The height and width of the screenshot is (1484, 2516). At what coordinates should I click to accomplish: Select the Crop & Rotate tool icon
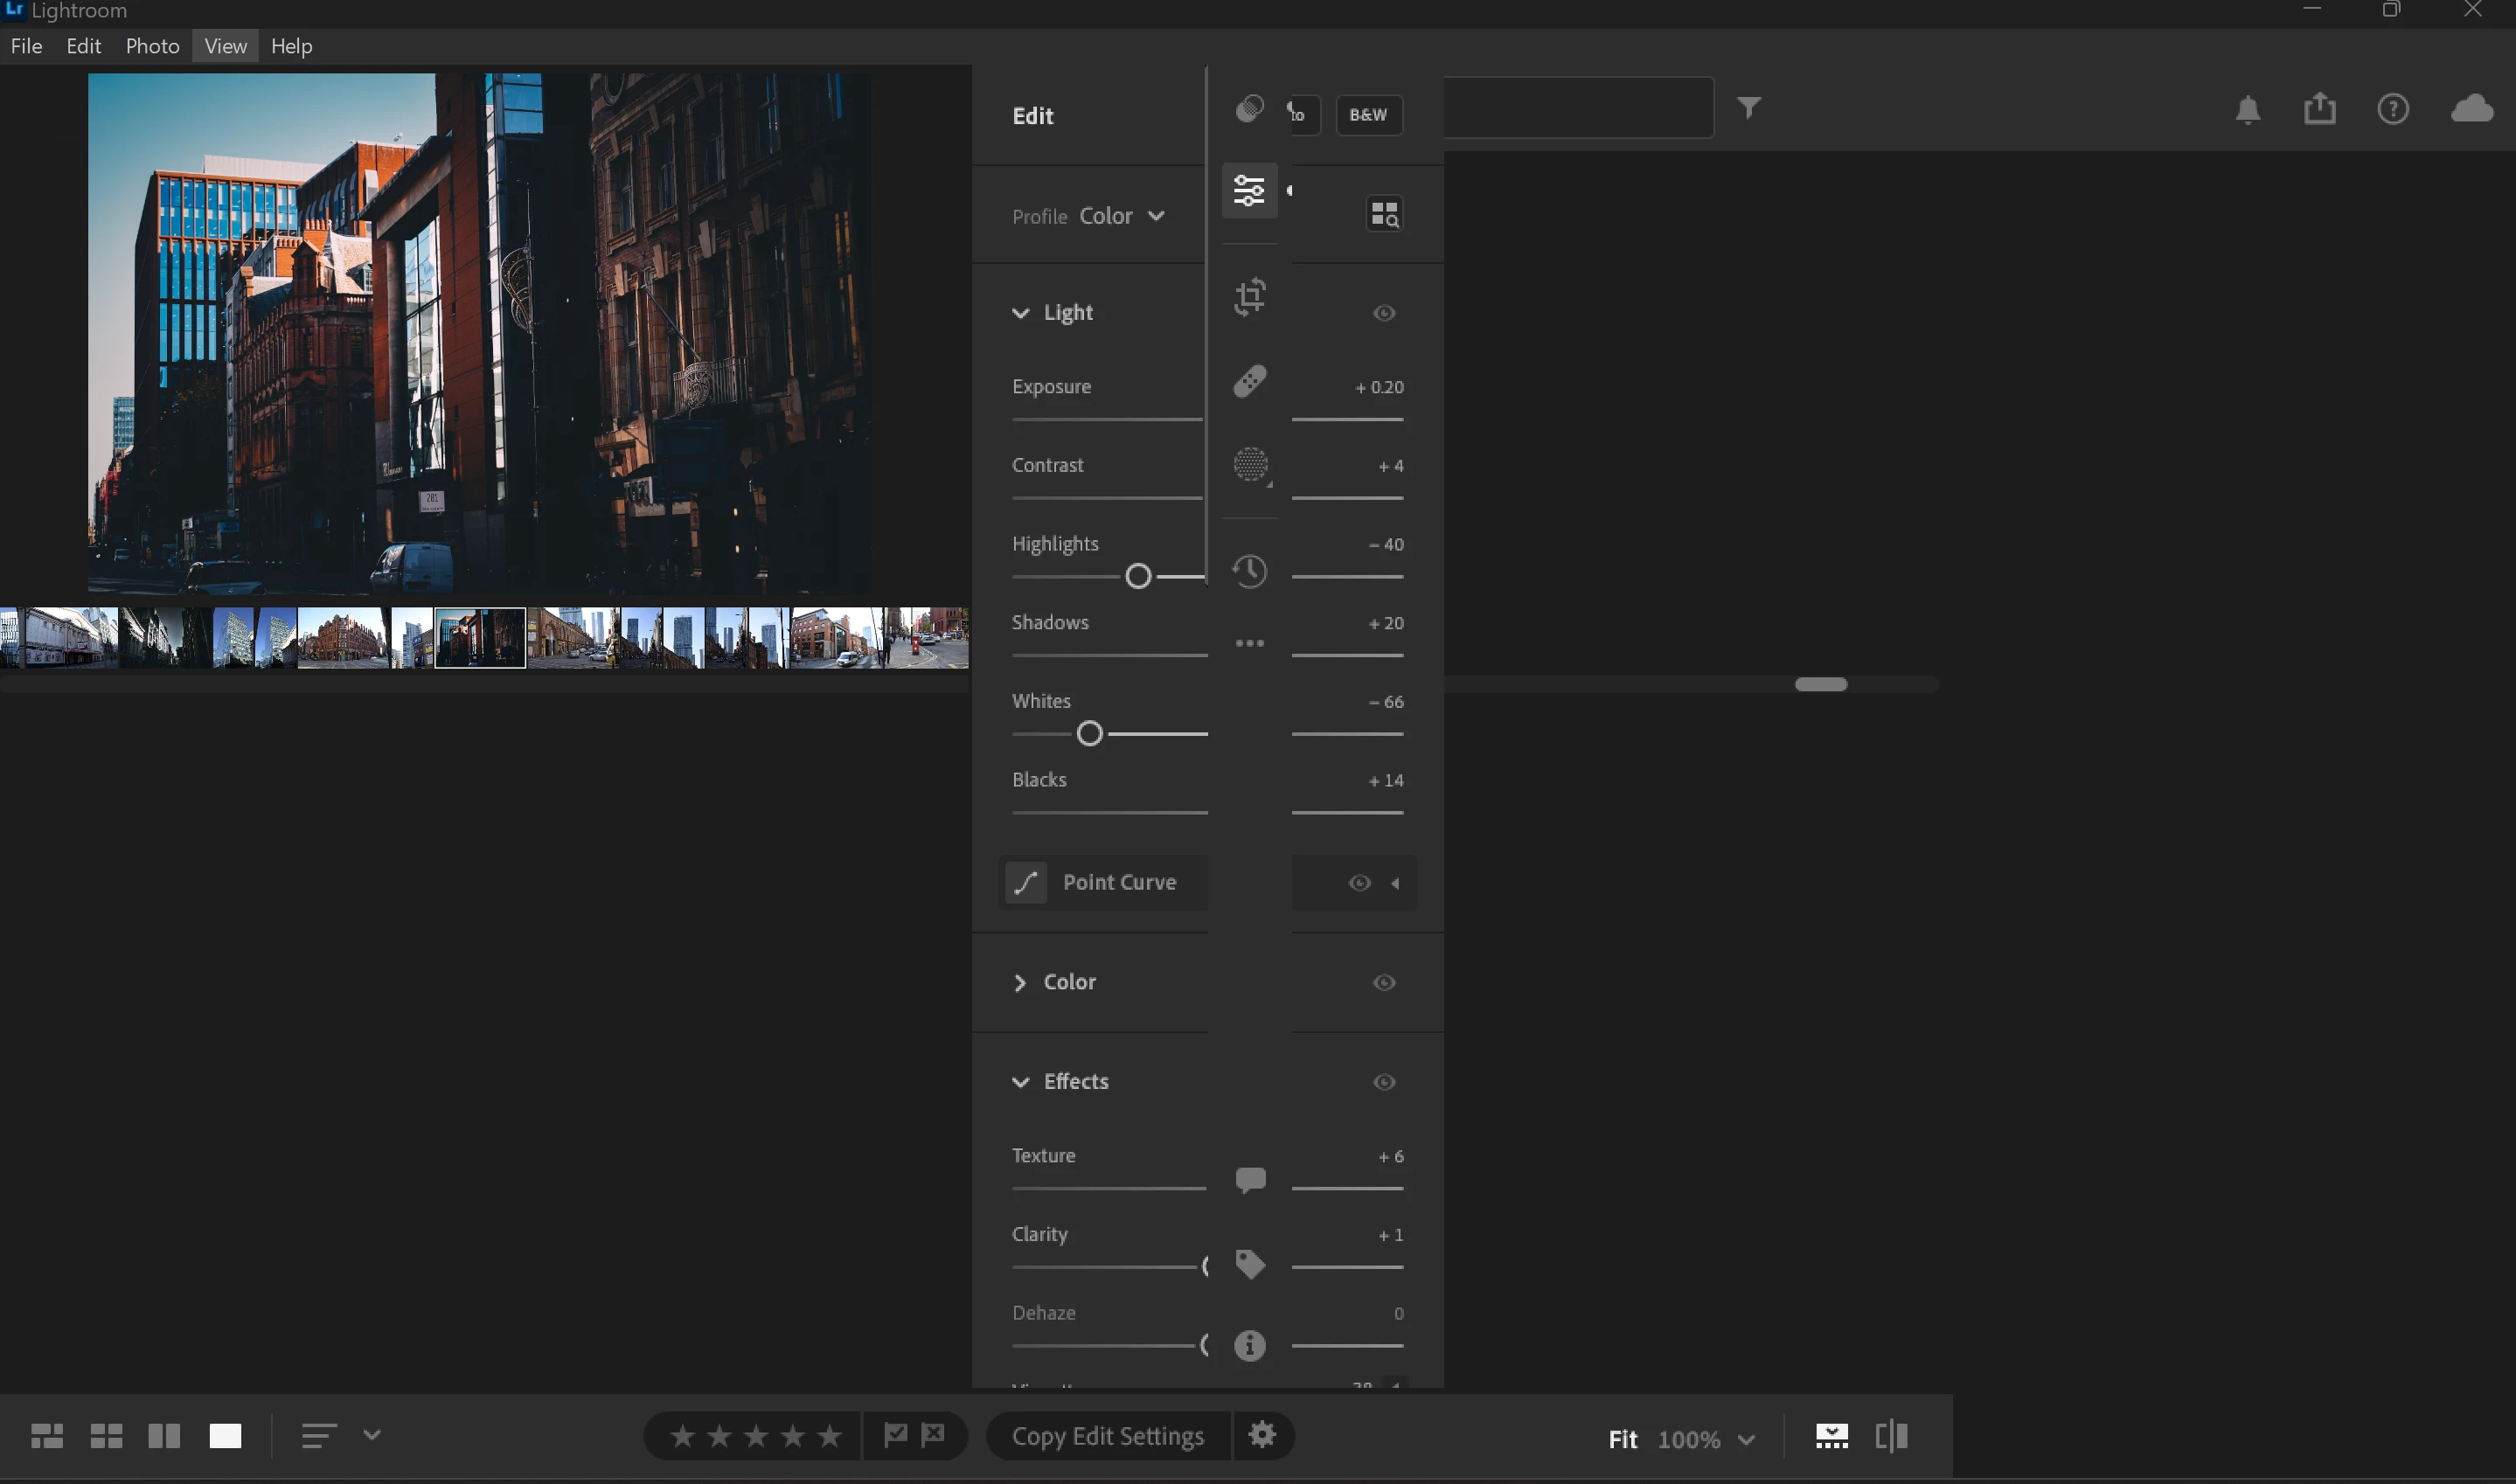pos(1250,296)
